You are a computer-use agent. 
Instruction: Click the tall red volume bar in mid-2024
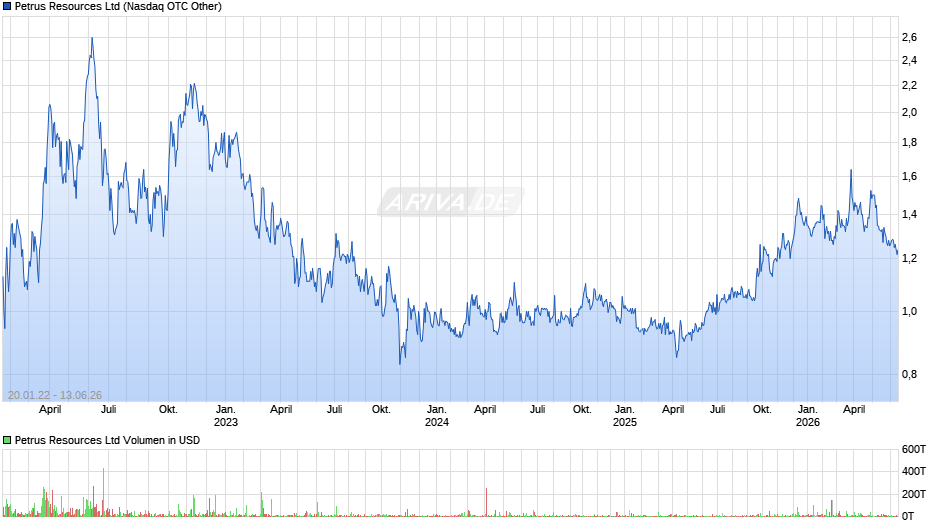(x=487, y=502)
